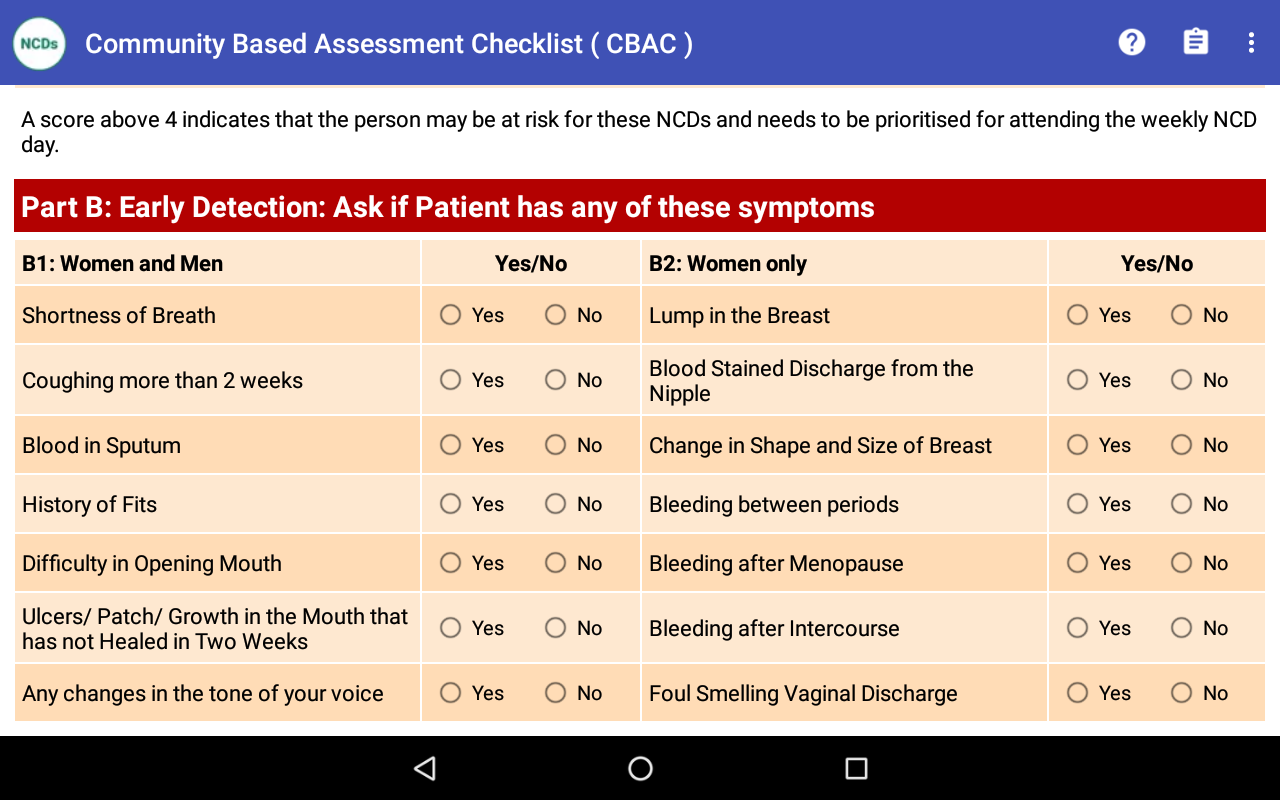Select Yes for Difficulty in Opening Mouth

(x=451, y=563)
